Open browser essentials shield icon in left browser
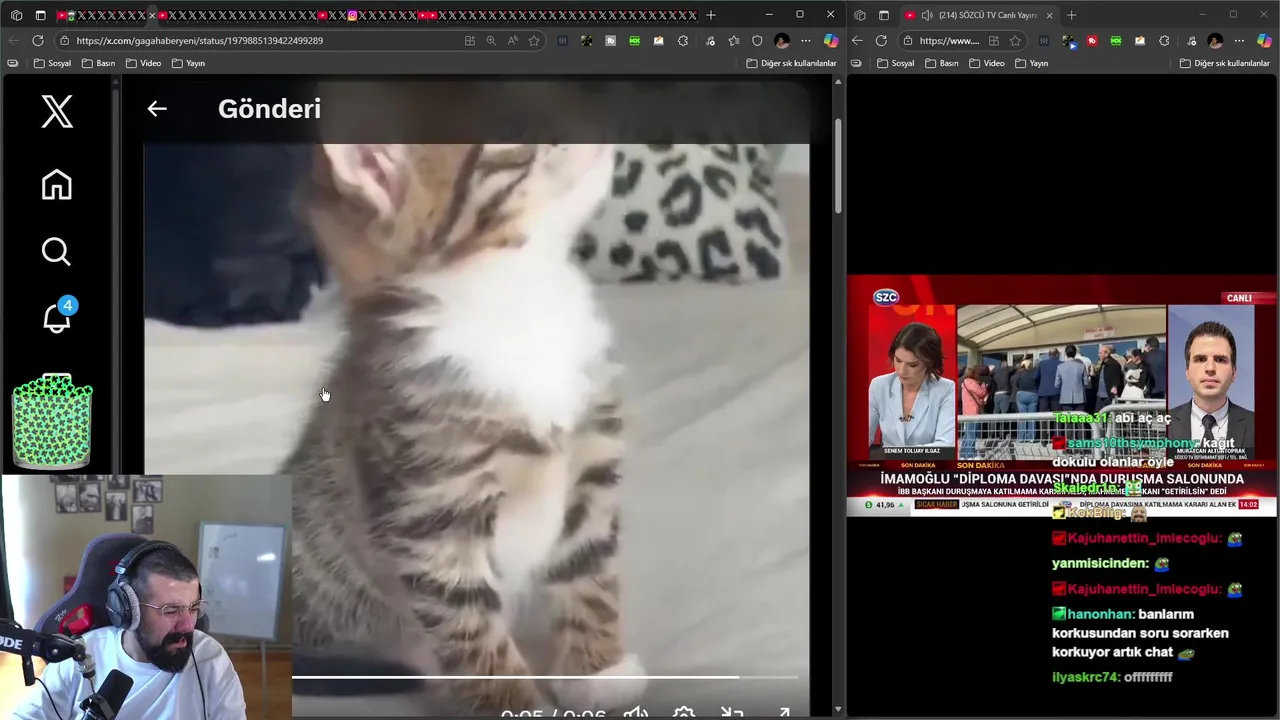Image resolution: width=1280 pixels, height=720 pixels. pos(757,41)
